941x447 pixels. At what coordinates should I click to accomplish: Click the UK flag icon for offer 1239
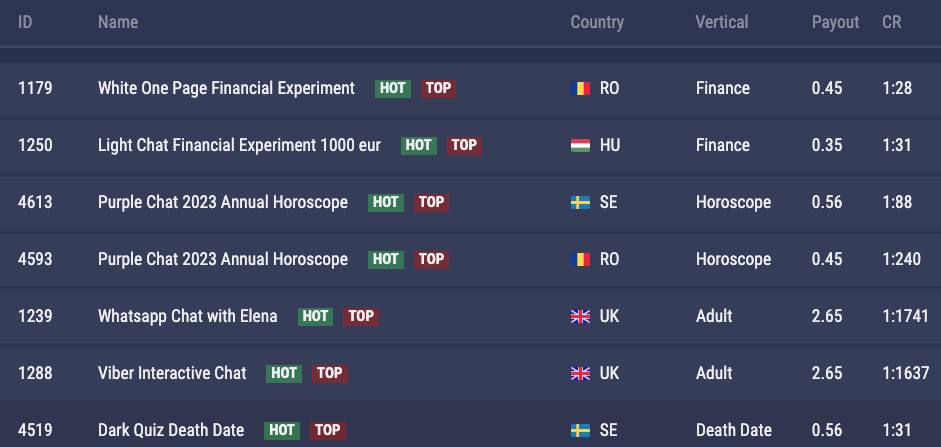(x=580, y=316)
